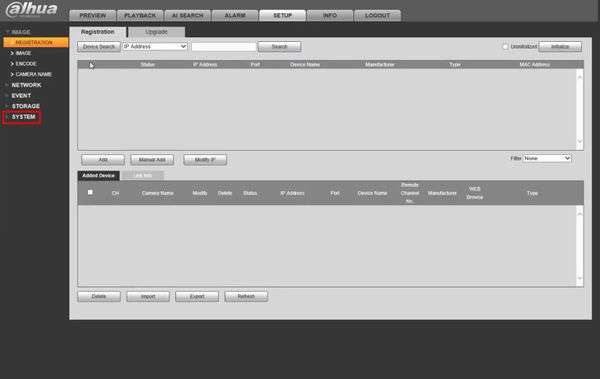Image resolution: width=600 pixels, height=379 pixels.
Task: Switch to the Upgrade tab
Action: pyautogui.click(x=157, y=32)
